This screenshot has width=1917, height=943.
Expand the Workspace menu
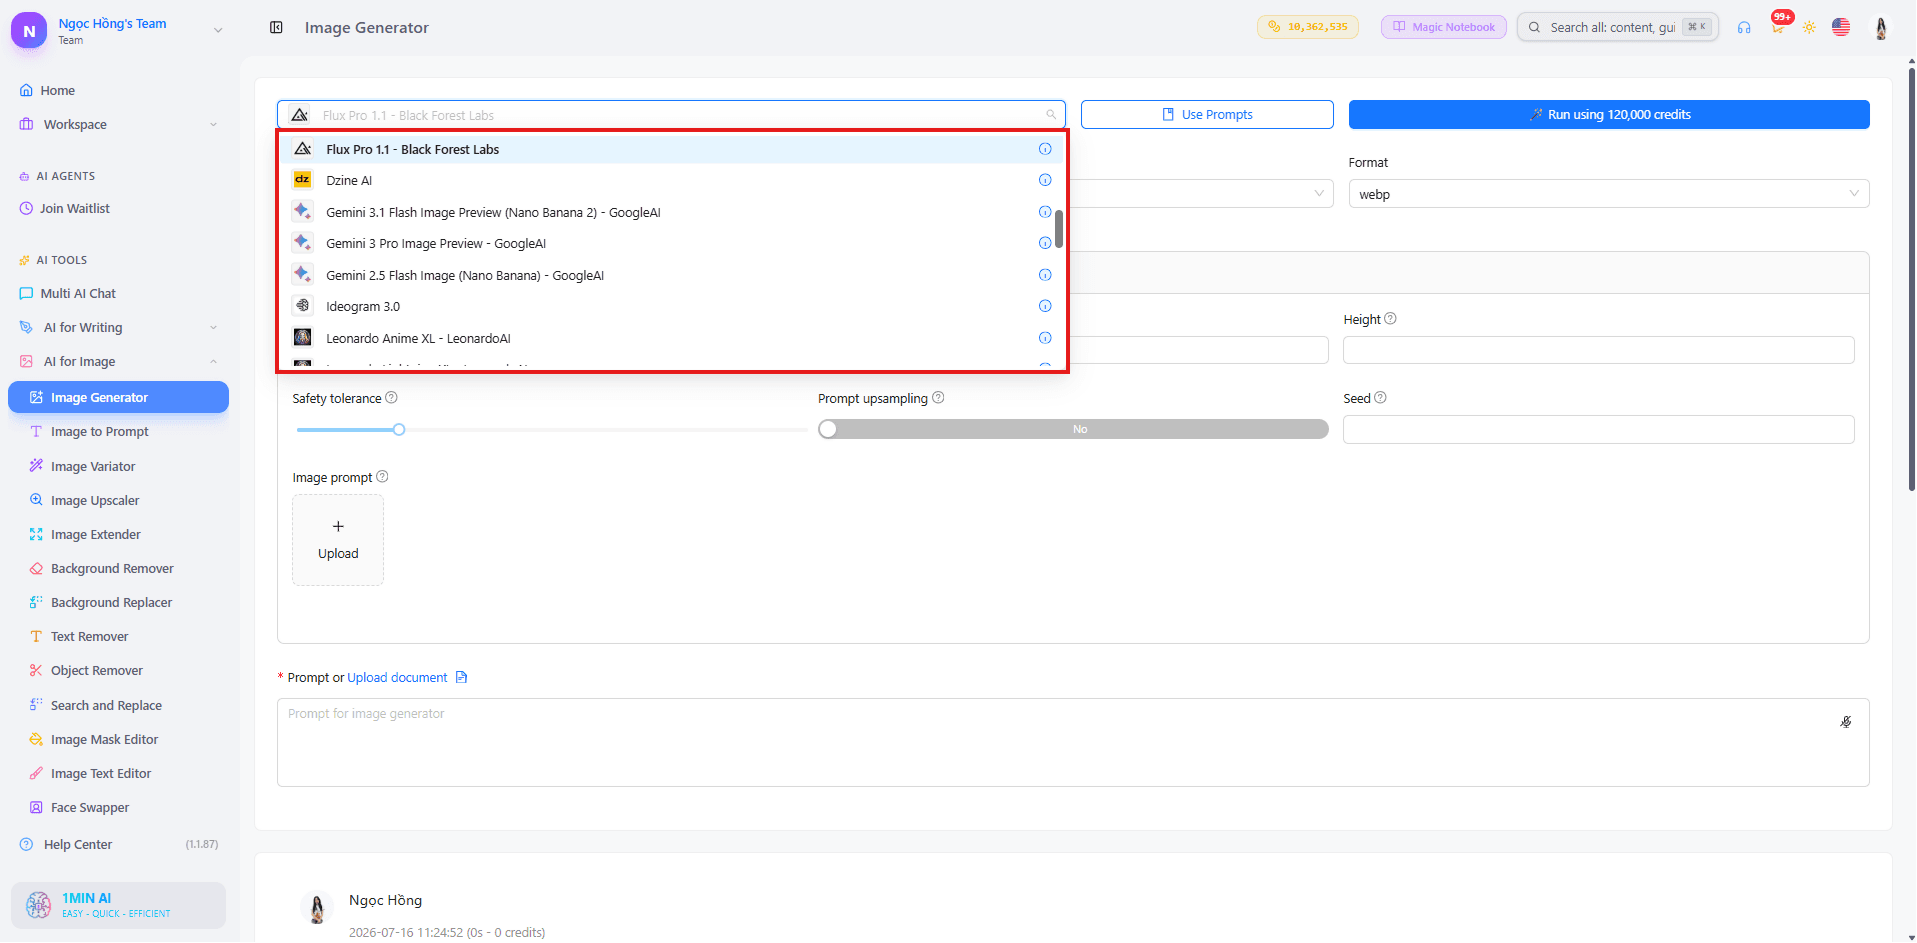pyautogui.click(x=119, y=124)
